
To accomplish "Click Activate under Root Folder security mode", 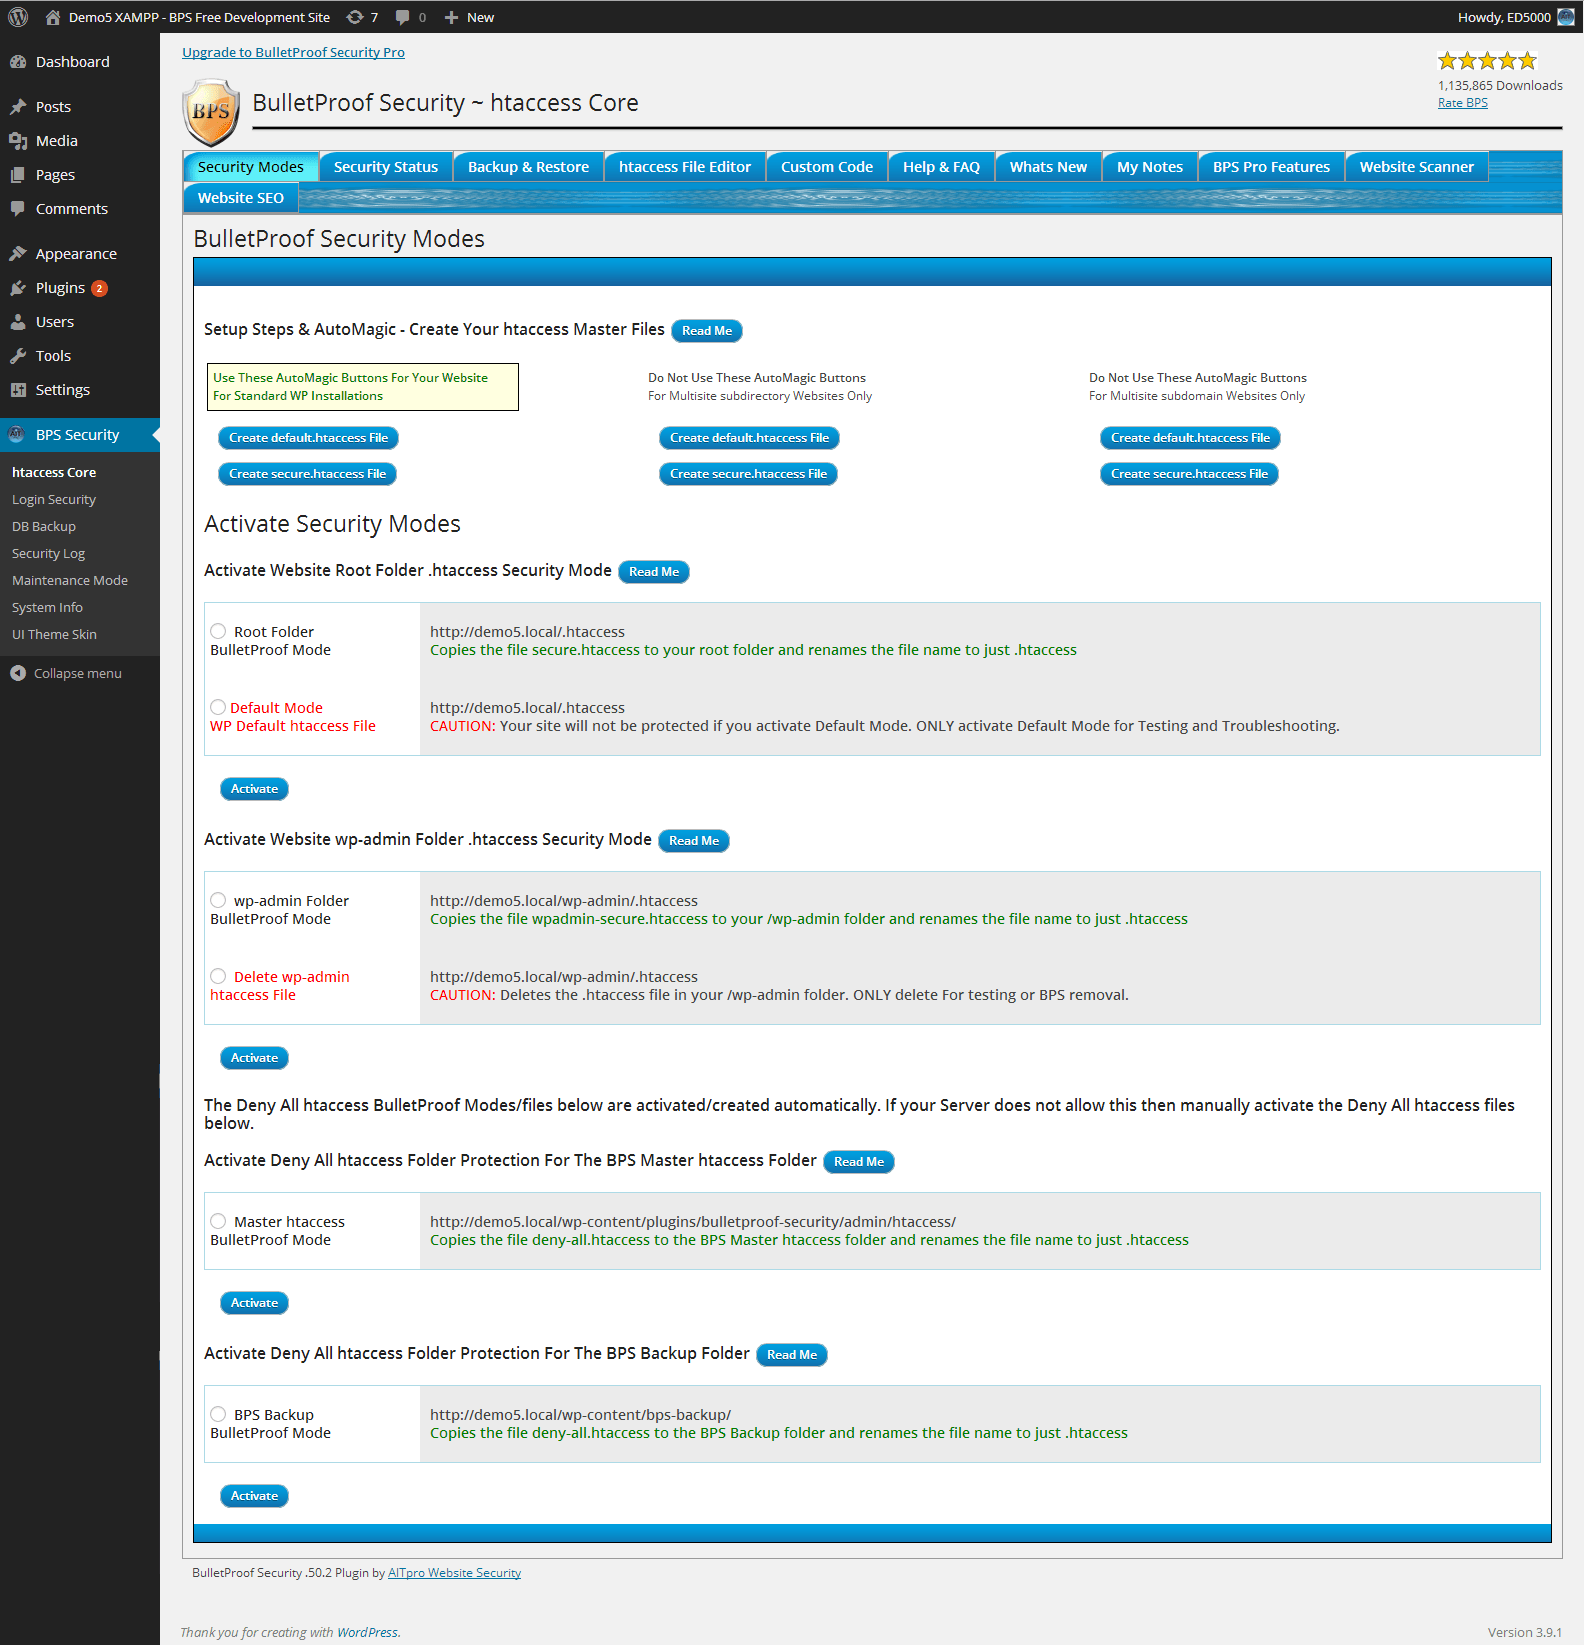I will click(255, 789).
